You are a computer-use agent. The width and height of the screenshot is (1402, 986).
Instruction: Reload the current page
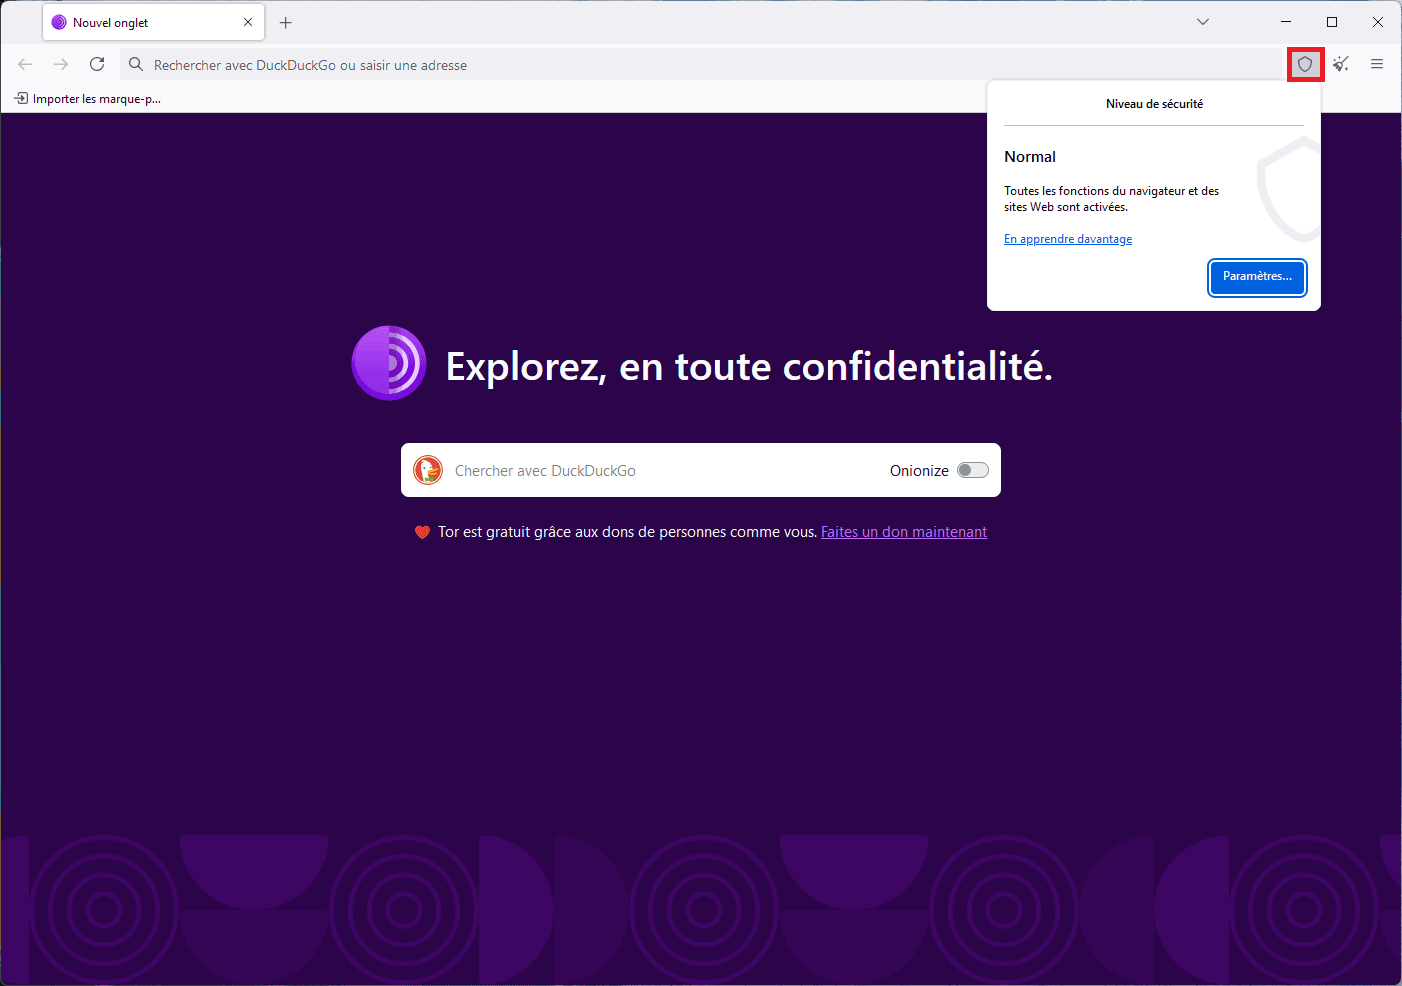(x=97, y=64)
